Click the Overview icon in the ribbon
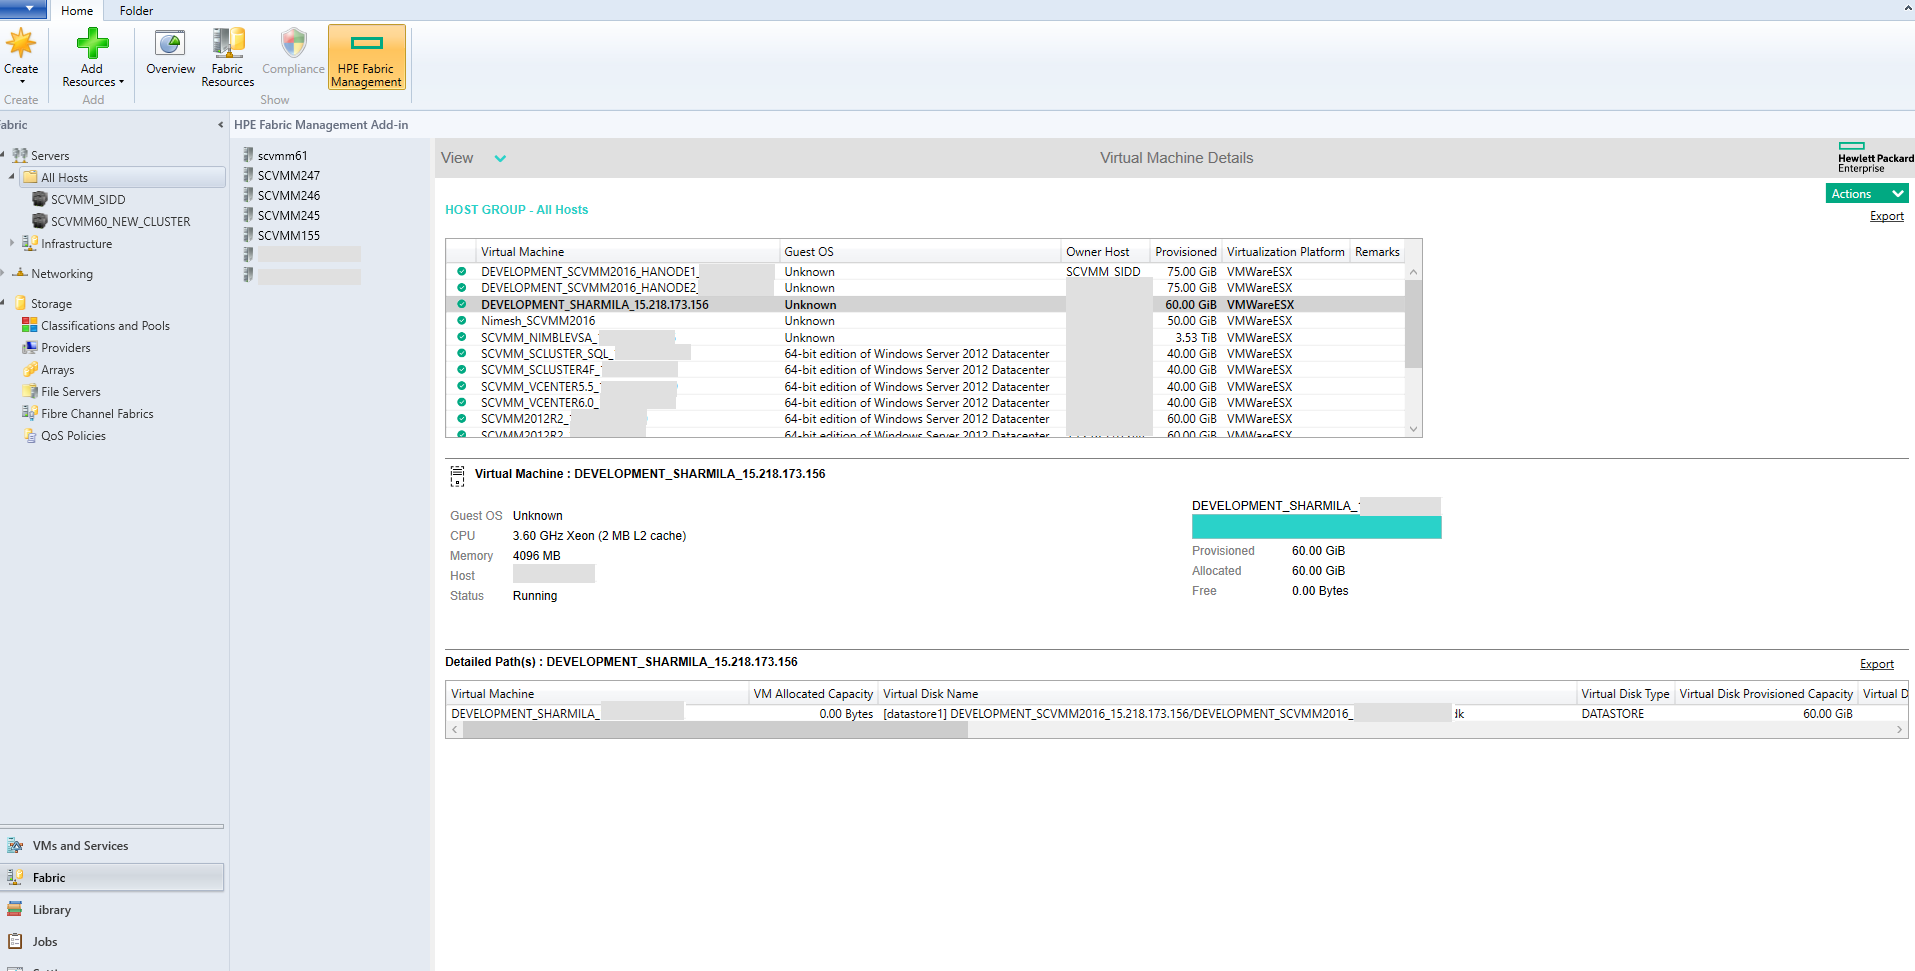The height and width of the screenshot is (971, 1915). [x=169, y=55]
